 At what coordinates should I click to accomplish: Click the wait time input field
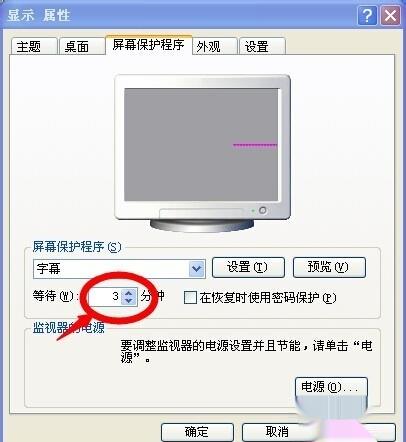105,296
